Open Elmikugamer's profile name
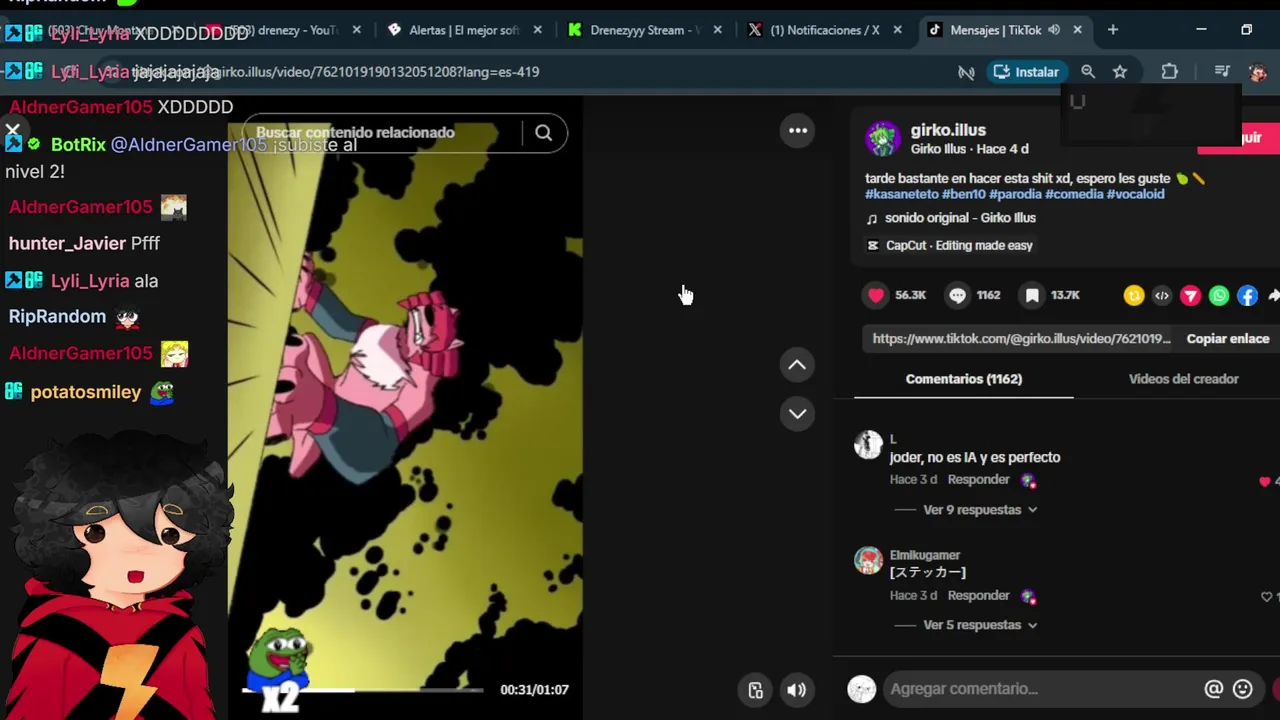 coord(925,556)
